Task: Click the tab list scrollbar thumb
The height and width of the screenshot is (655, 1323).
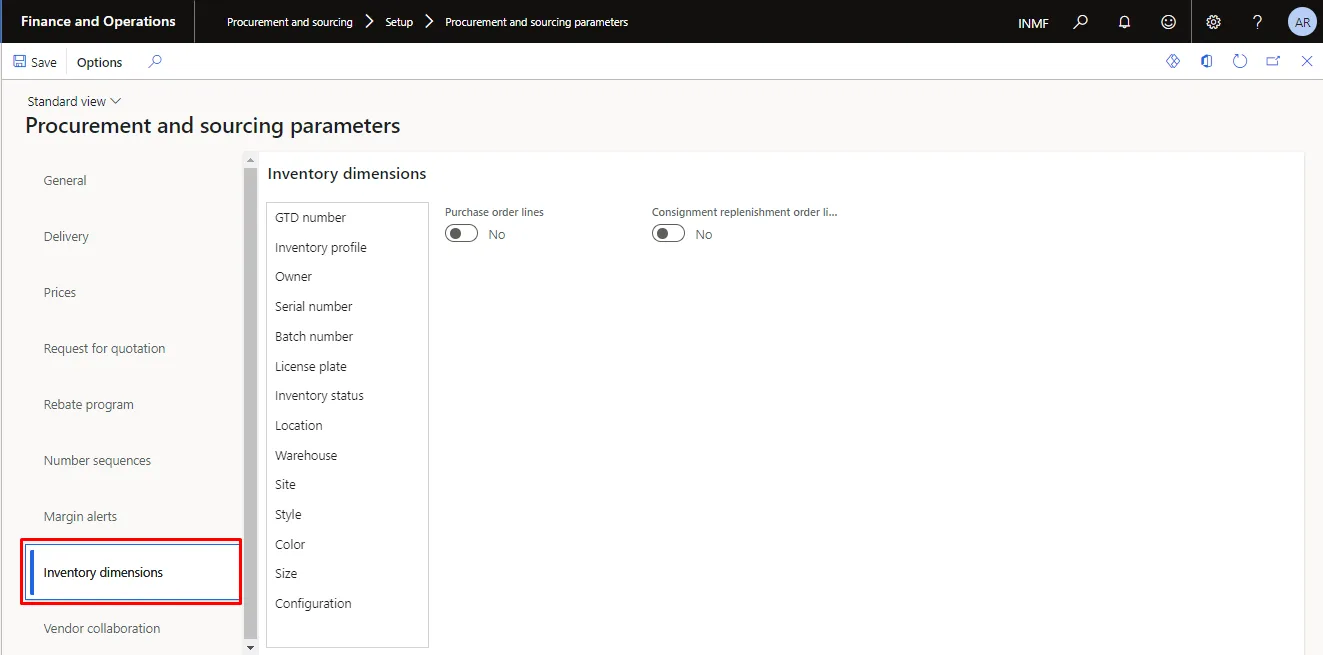Action: click(251, 402)
